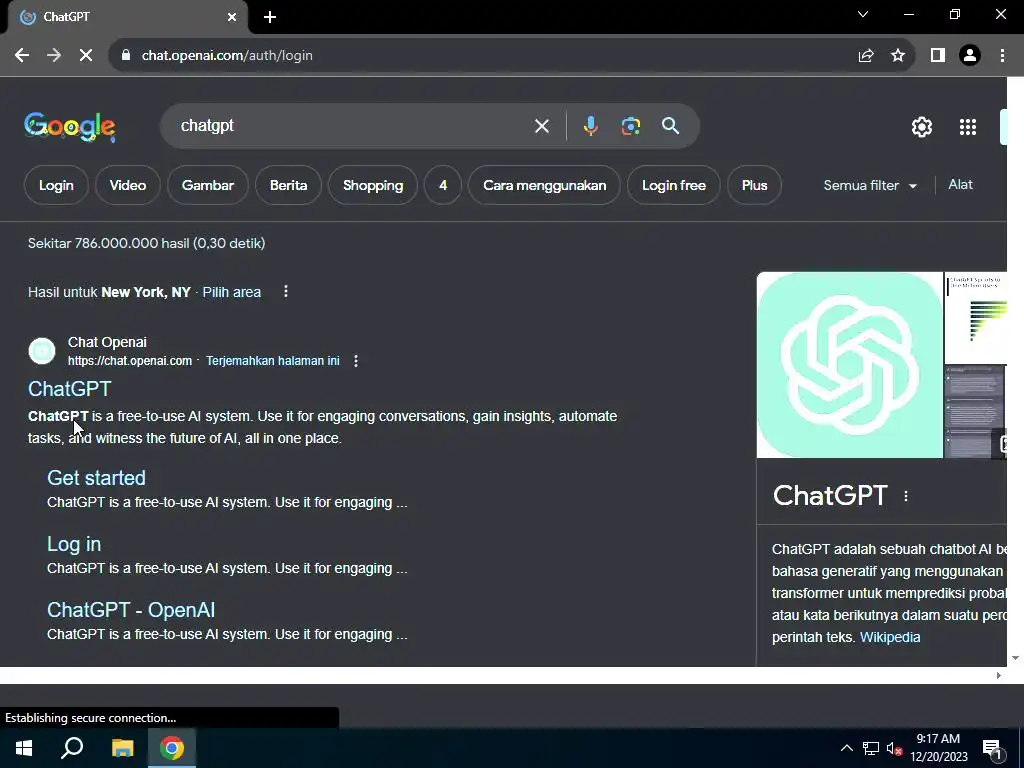The image size is (1024, 768).
Task: Stop page loading with the X button
Action: tap(86, 56)
